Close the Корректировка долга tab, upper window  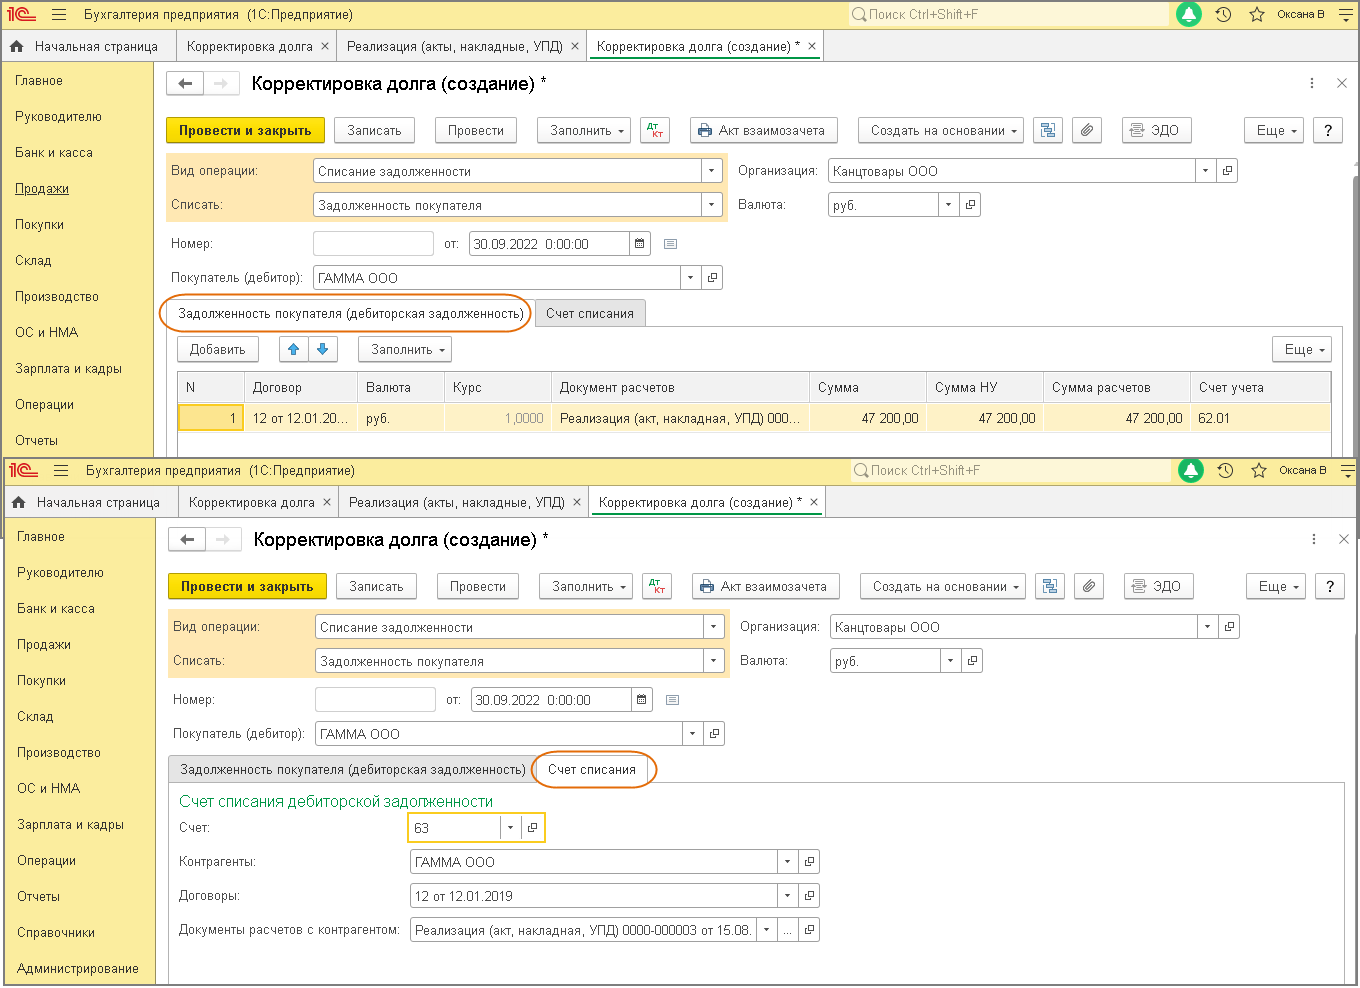pos(324,47)
